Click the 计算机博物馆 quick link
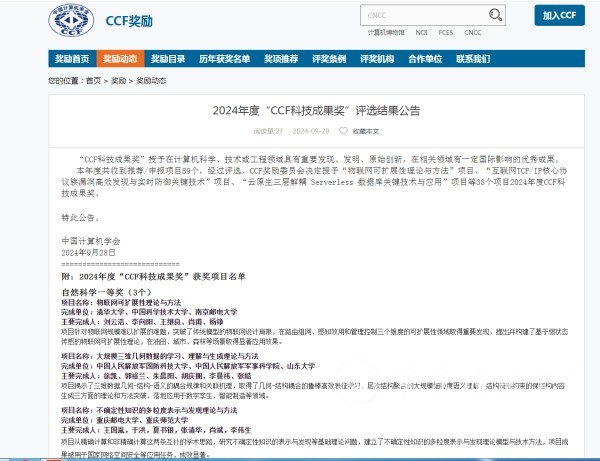 [x=386, y=33]
